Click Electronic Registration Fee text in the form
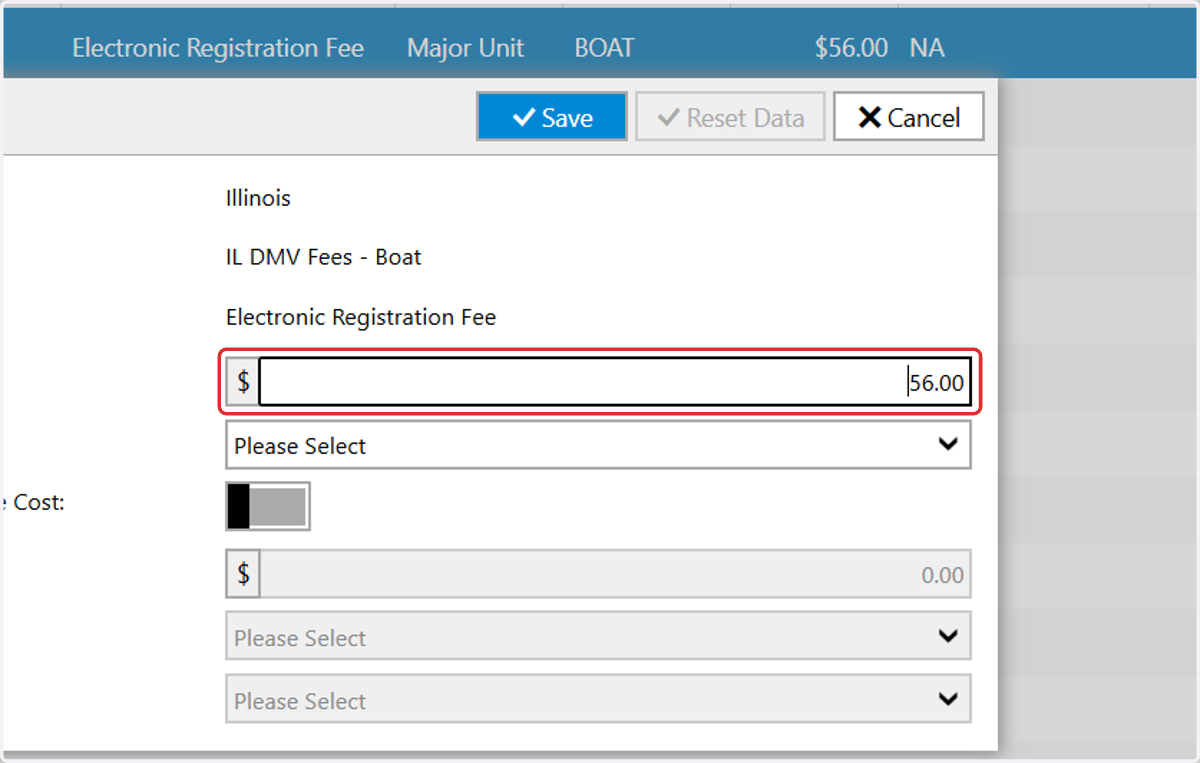 tap(361, 318)
